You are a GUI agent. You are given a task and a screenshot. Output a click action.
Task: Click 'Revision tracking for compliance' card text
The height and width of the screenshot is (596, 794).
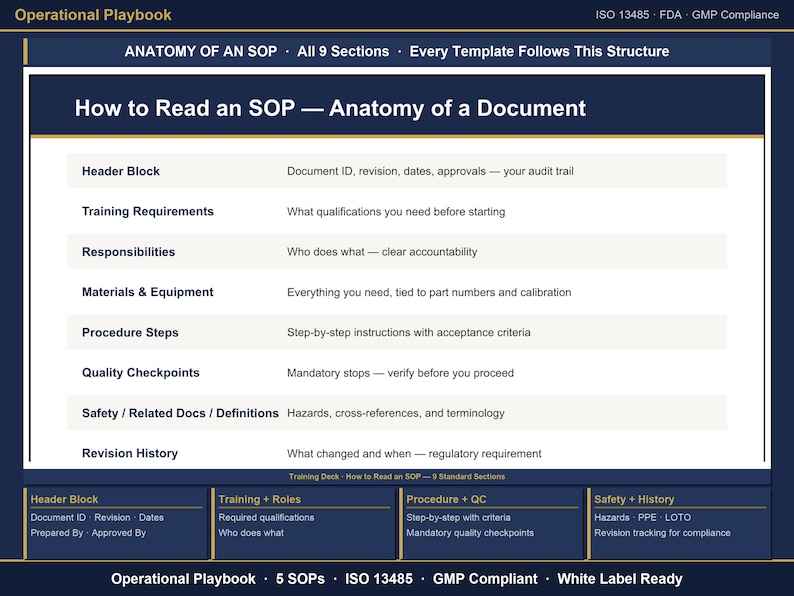662,533
